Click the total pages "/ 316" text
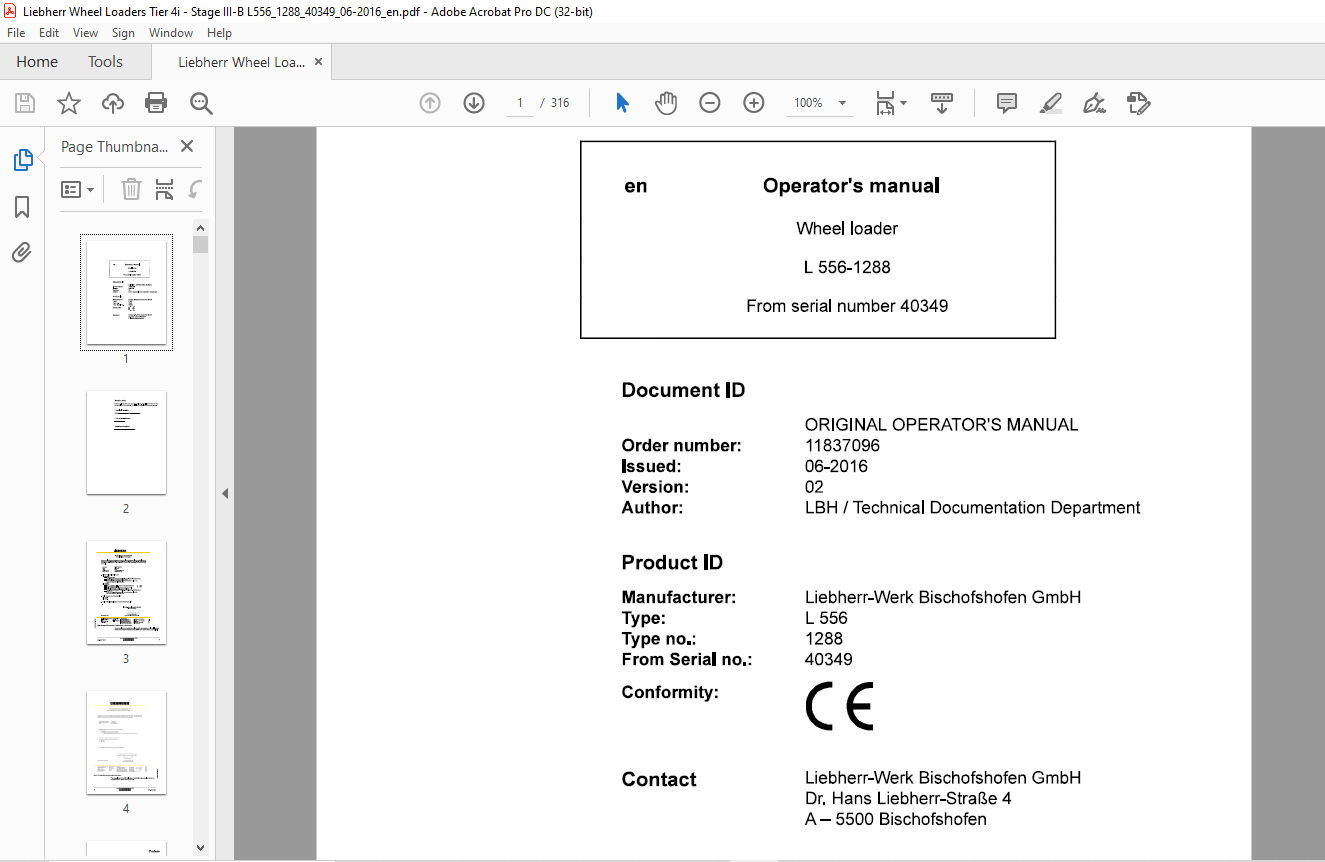The height and width of the screenshot is (862, 1325). [x=555, y=103]
